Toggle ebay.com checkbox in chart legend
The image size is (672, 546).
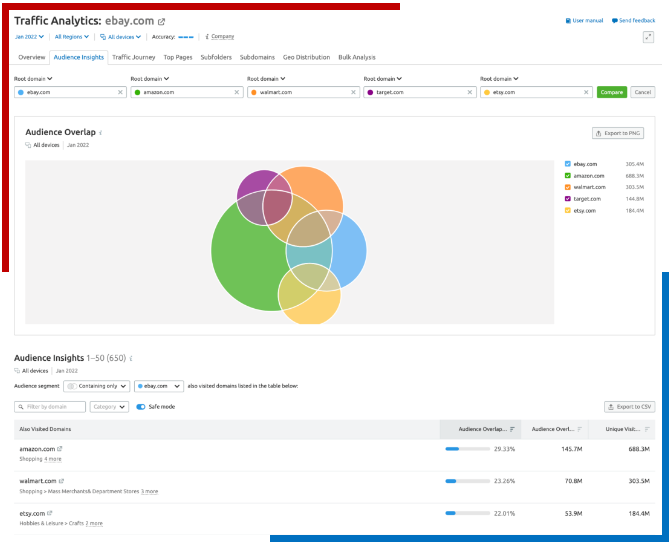[x=568, y=164]
